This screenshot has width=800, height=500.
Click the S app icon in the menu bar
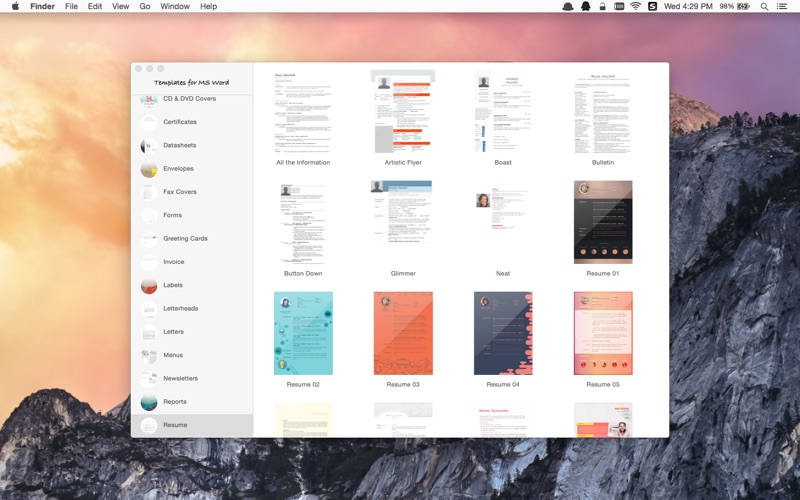pos(652,6)
